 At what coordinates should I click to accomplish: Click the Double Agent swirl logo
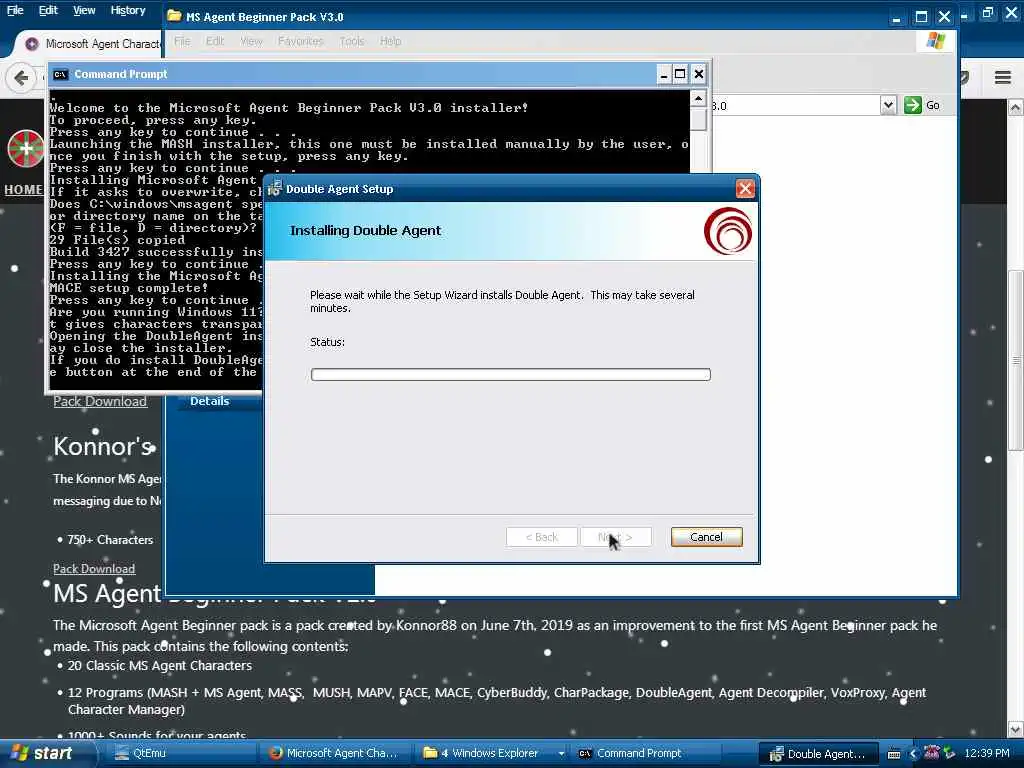coord(728,231)
